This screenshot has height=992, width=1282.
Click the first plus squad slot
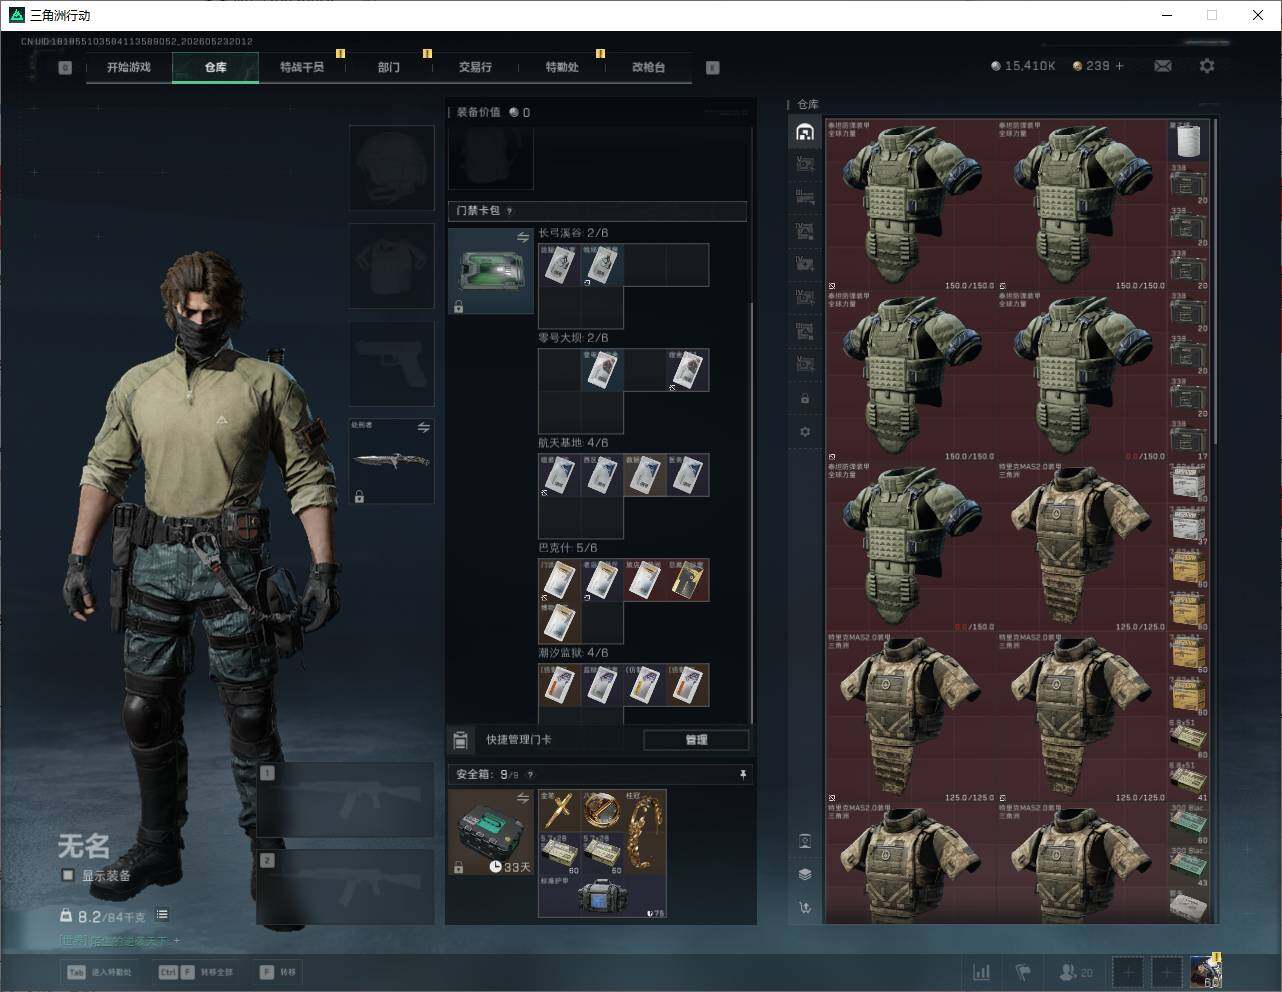[x=1128, y=972]
